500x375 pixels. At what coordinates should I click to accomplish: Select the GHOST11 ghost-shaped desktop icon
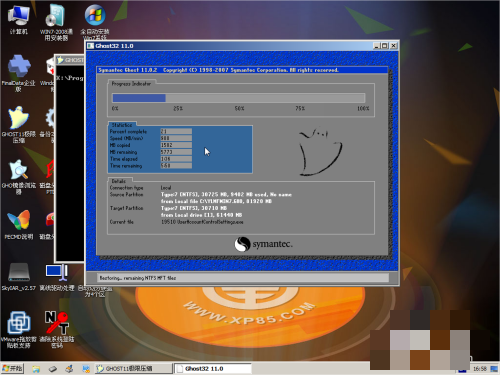19,124
